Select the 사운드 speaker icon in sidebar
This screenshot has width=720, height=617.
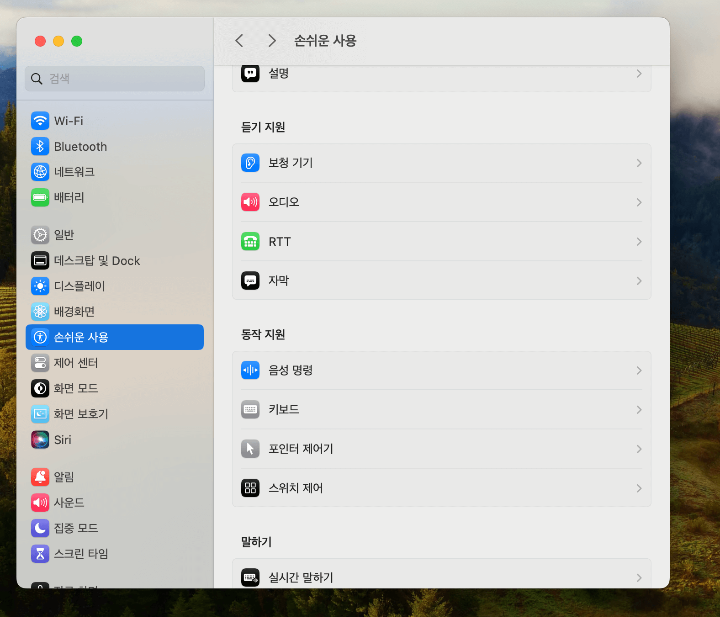[40, 503]
